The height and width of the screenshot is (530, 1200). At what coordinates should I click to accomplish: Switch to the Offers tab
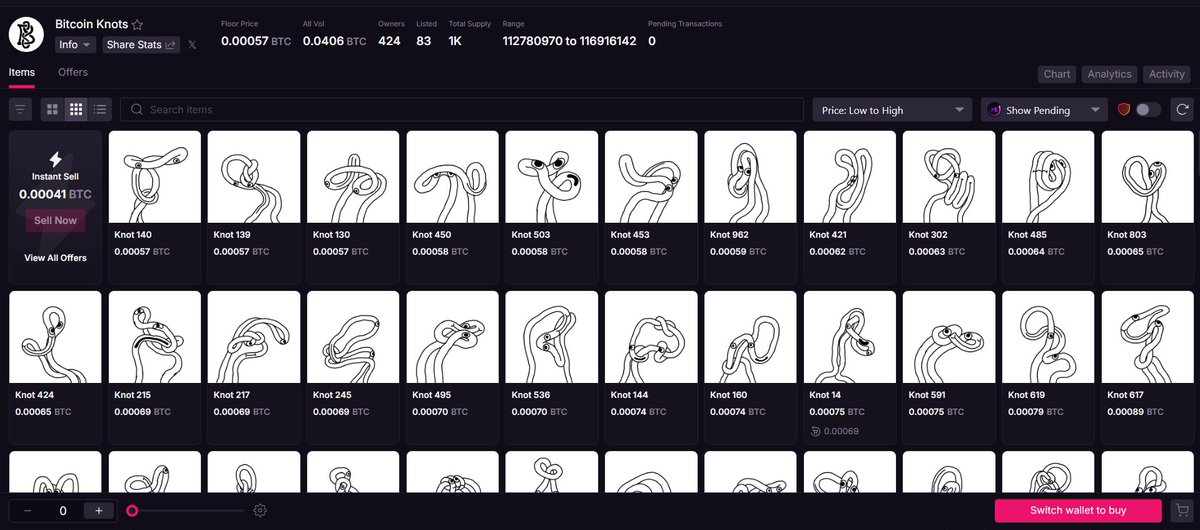[73, 72]
